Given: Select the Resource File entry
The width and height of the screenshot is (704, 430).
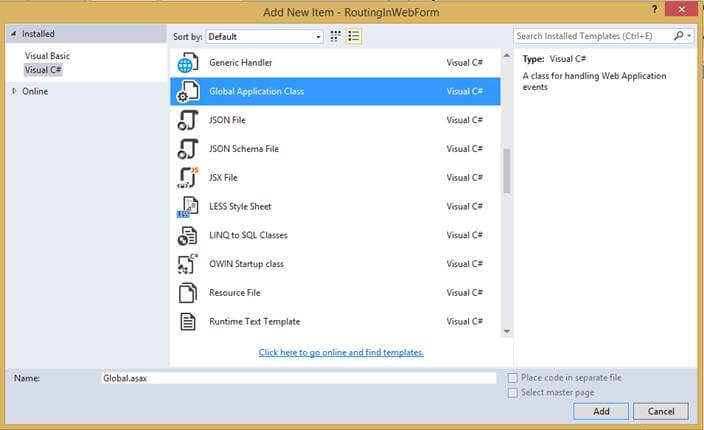Looking at the screenshot, I should (335, 293).
